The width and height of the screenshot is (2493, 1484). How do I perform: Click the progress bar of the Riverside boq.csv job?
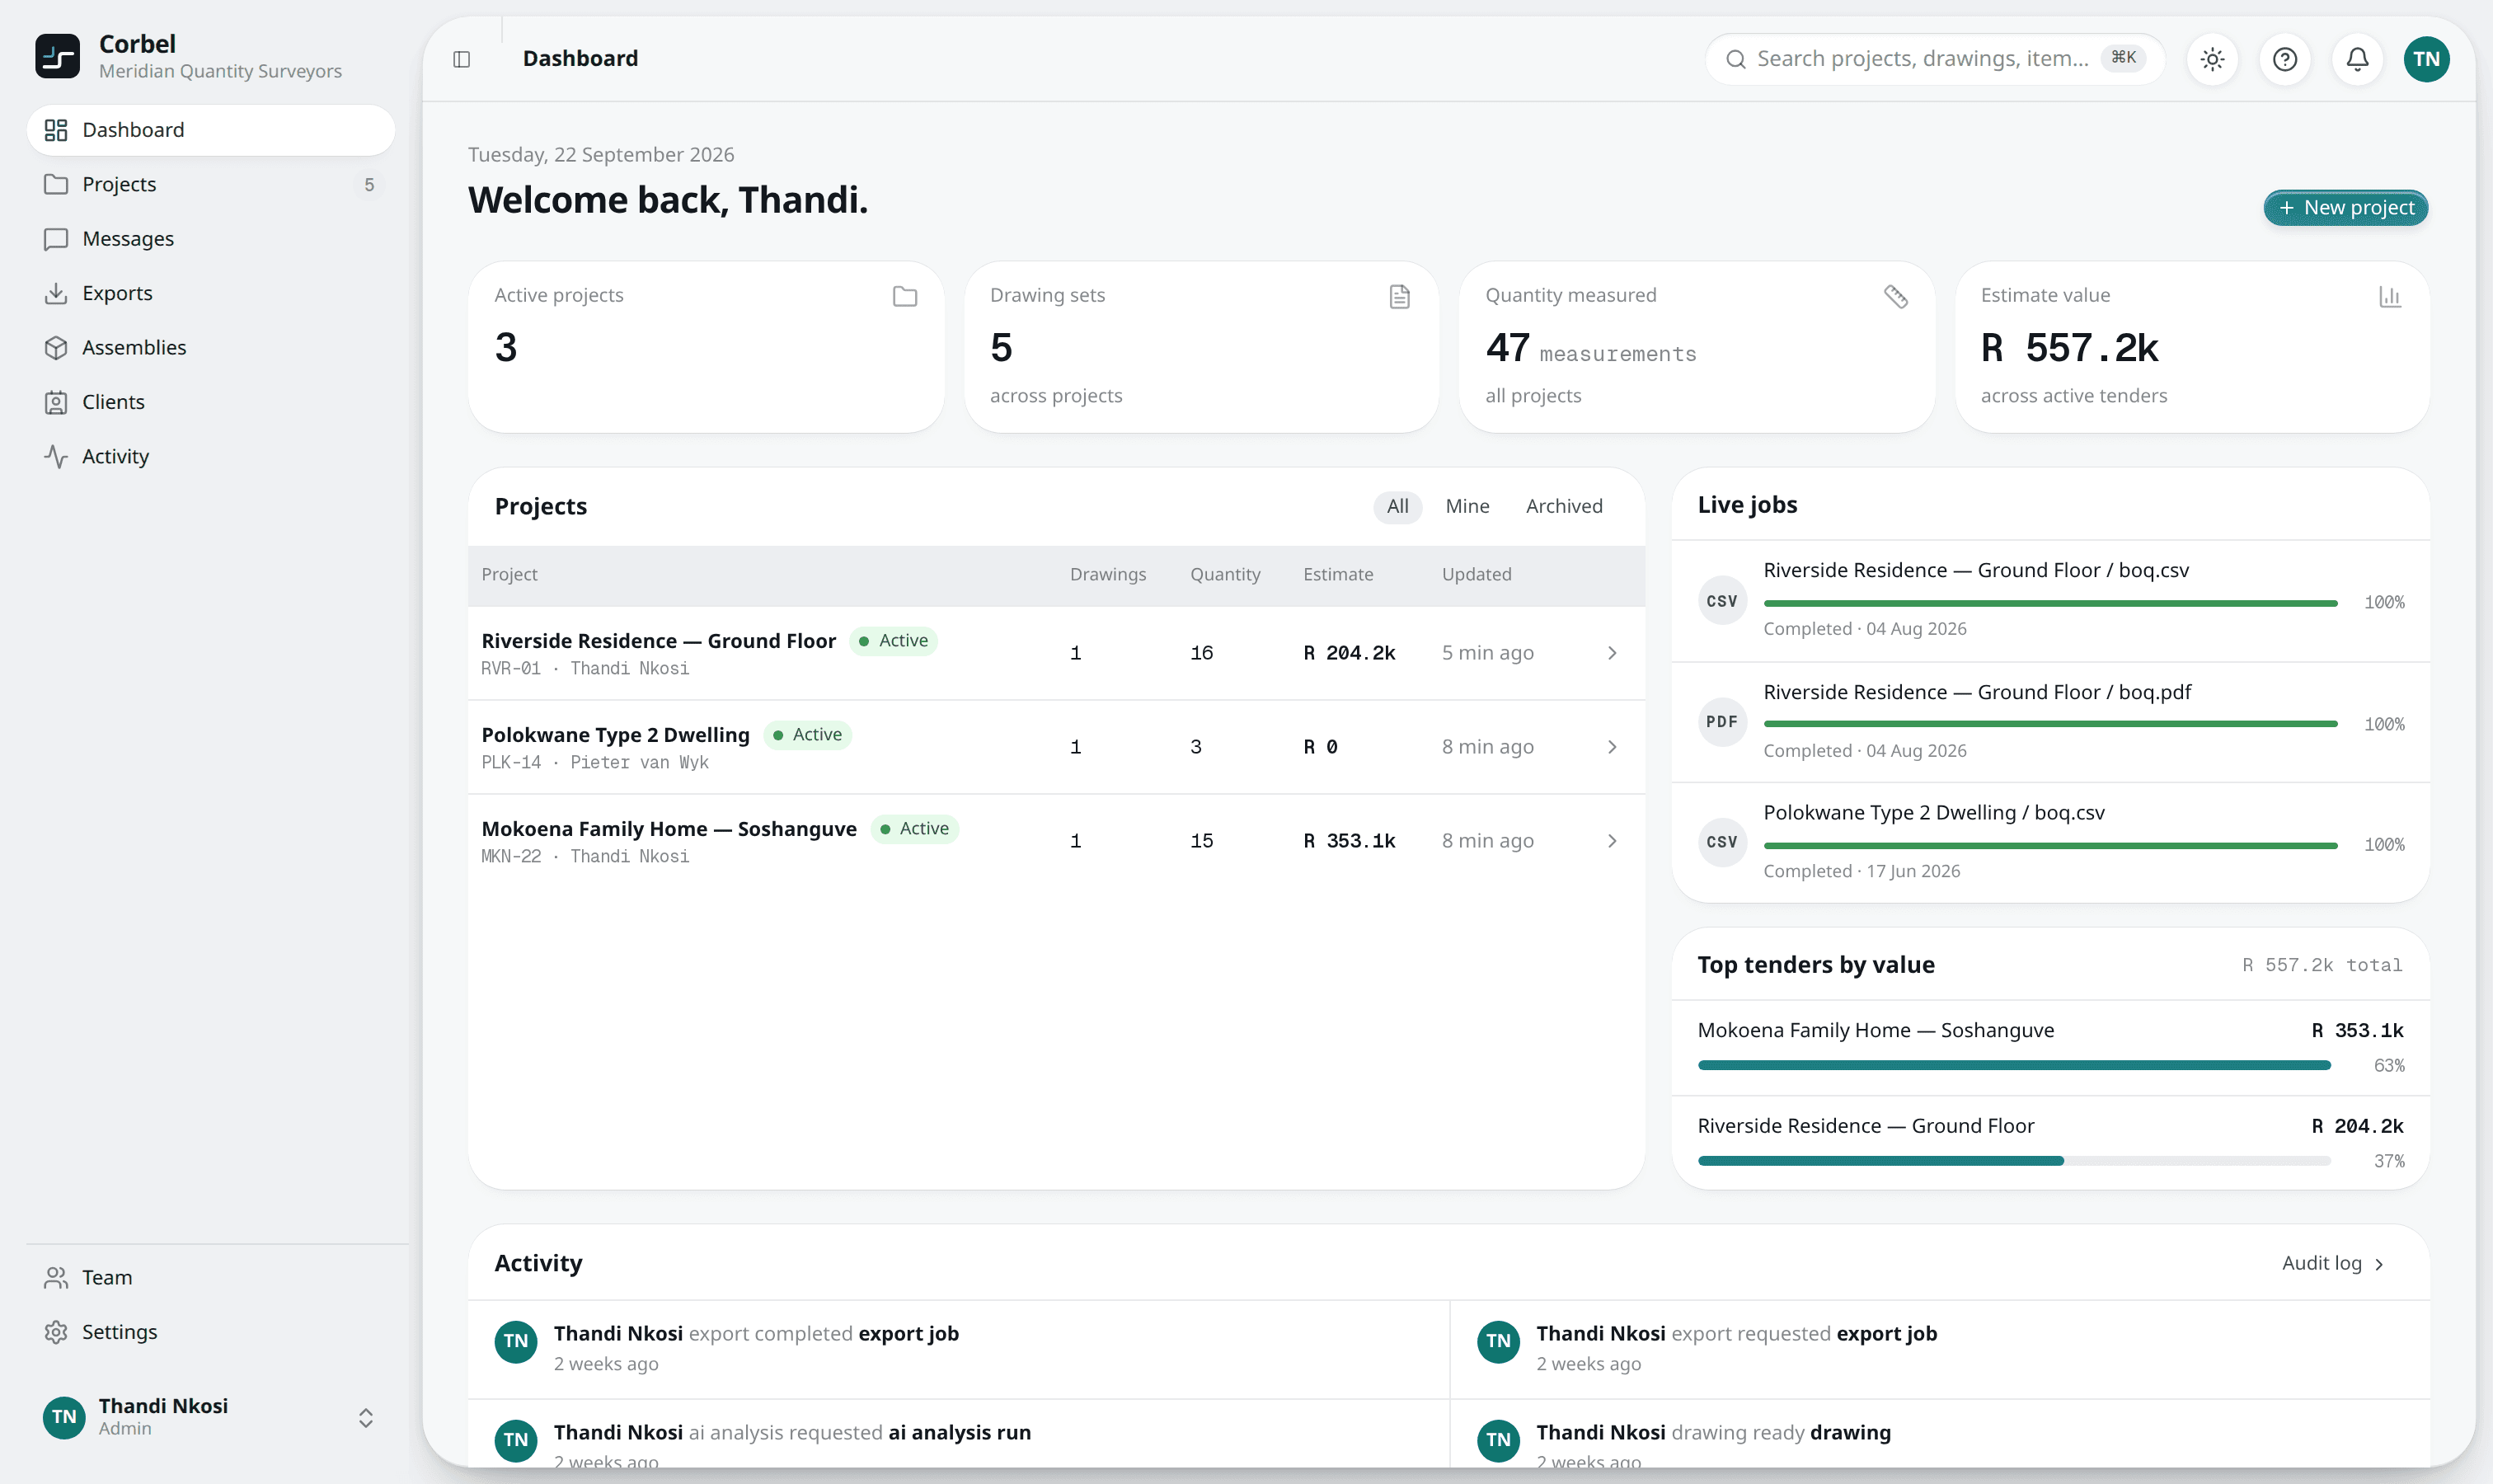(x=2050, y=603)
